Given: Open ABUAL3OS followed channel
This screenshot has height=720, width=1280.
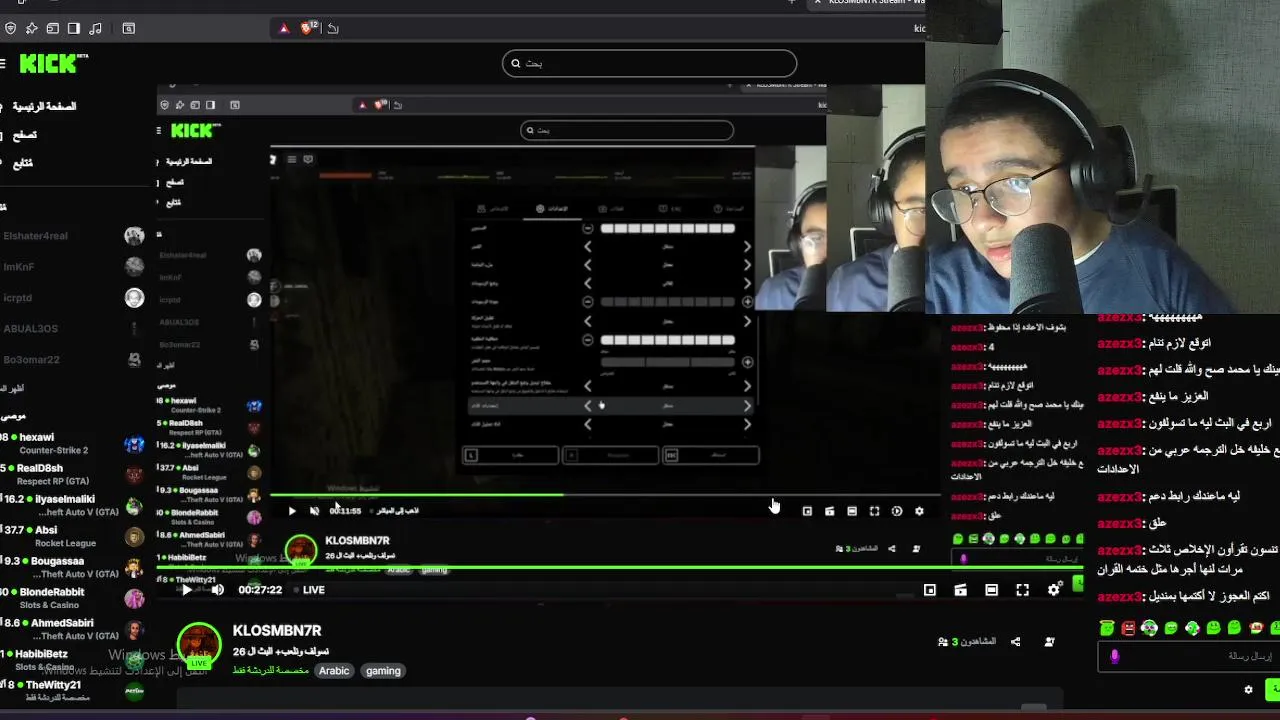Looking at the screenshot, I should 72,329.
